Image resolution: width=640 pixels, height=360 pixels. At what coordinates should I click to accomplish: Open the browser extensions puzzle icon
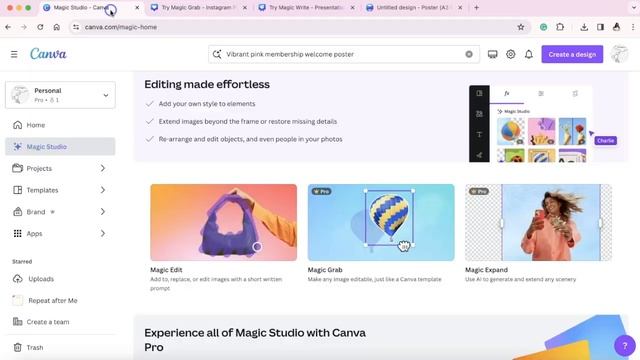click(560, 27)
